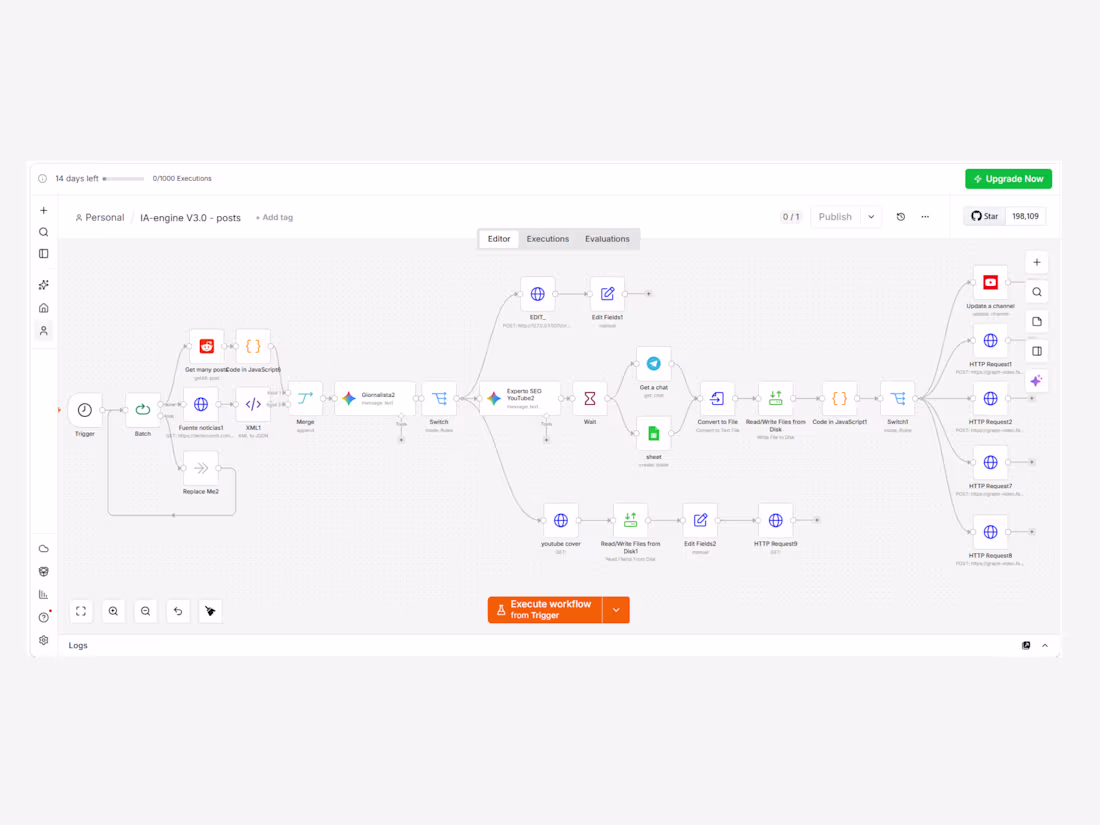Image resolution: width=1100 pixels, height=825 pixels.
Task: Click the Upgrade Now button
Action: pos(1008,179)
